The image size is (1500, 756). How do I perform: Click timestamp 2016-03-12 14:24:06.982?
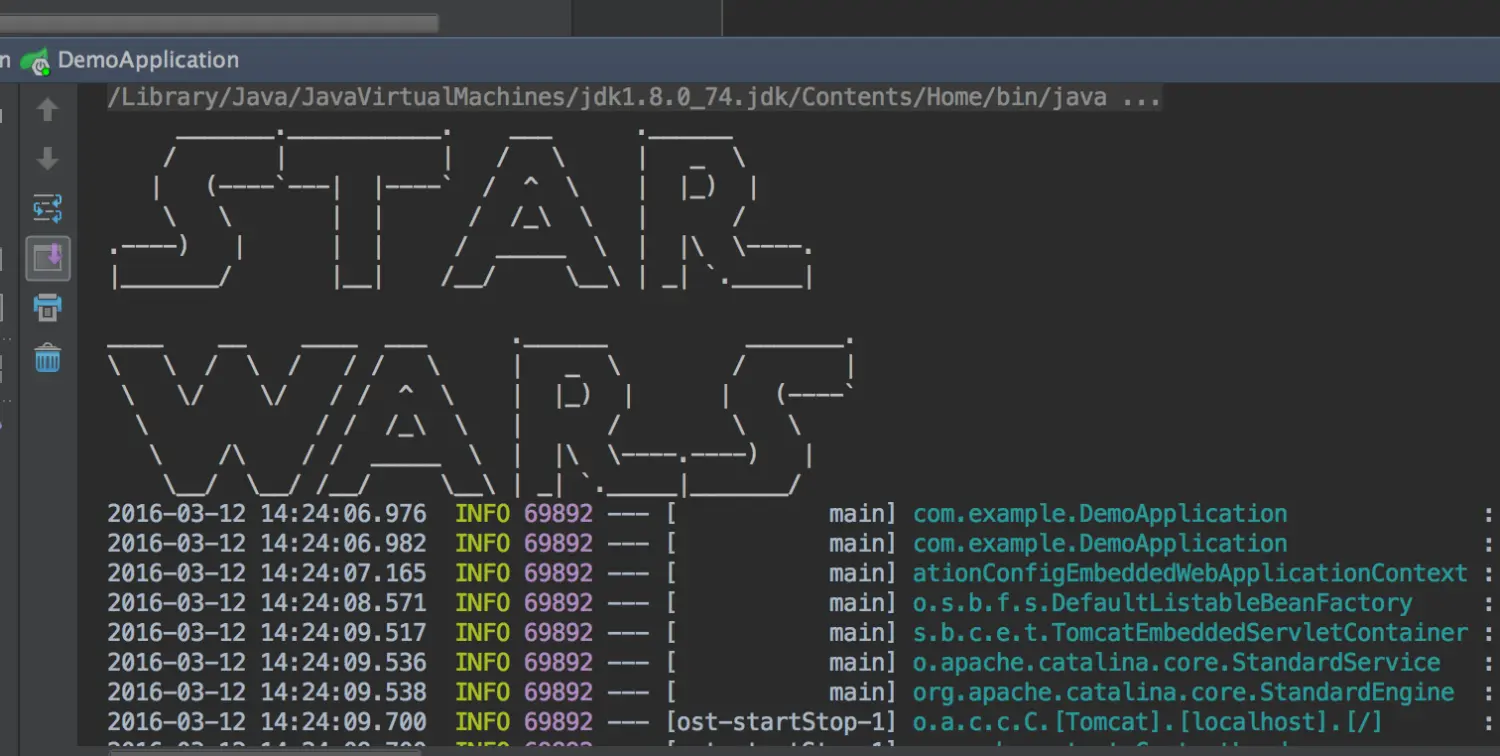coord(267,544)
